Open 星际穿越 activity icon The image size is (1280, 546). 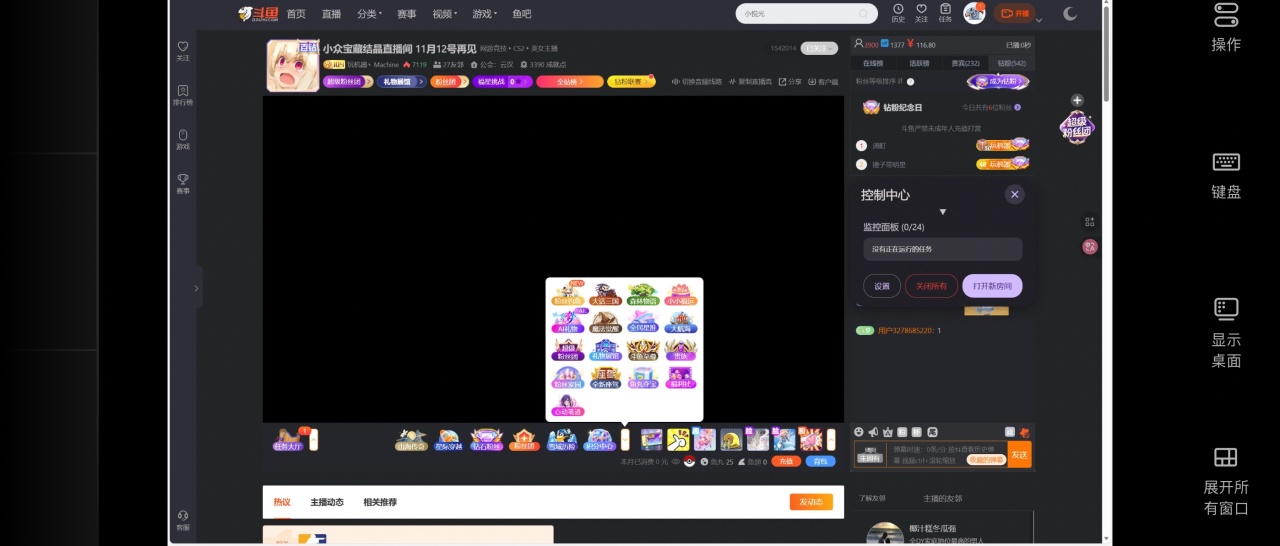448,439
